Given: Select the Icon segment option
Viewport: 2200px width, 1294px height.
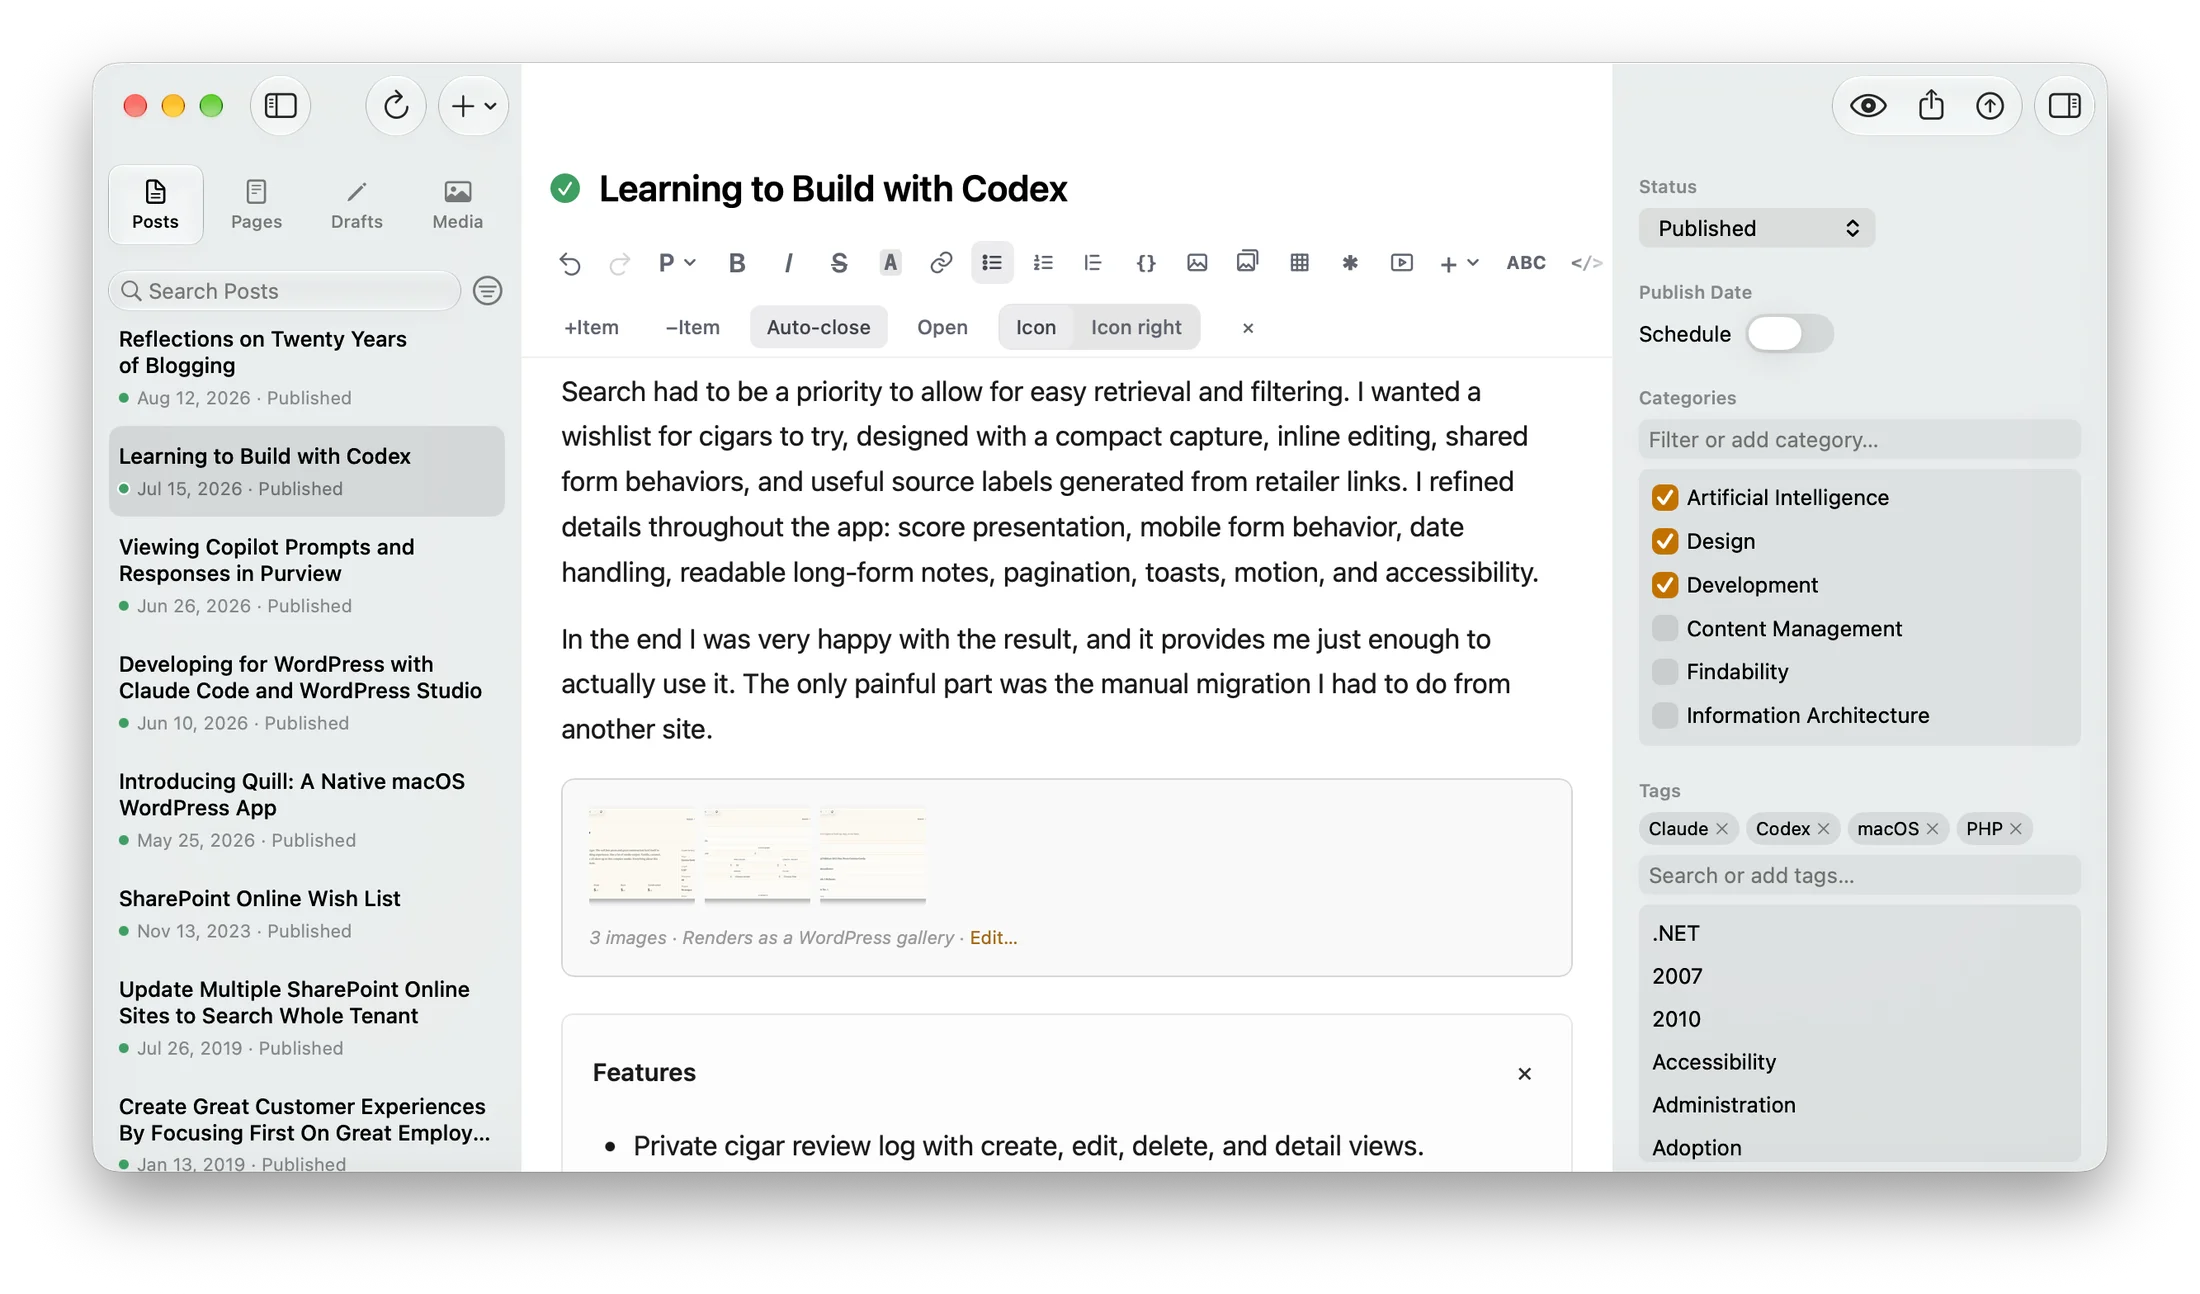Looking at the screenshot, I should coord(1036,327).
